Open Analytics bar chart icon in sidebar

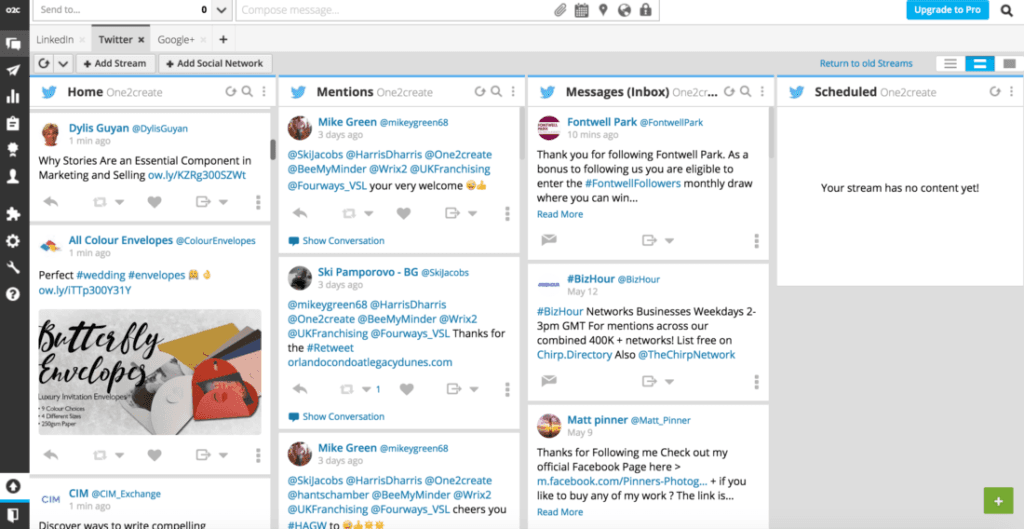coord(13,97)
